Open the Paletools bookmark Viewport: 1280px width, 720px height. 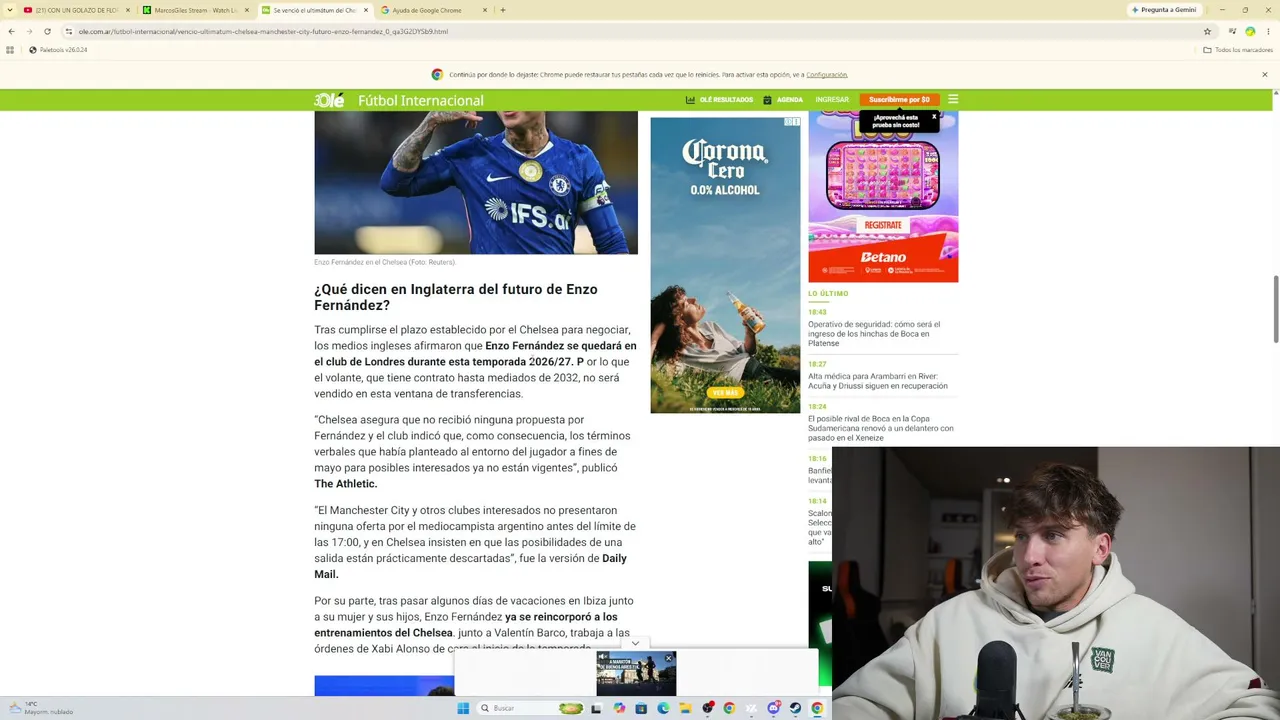(x=58, y=50)
